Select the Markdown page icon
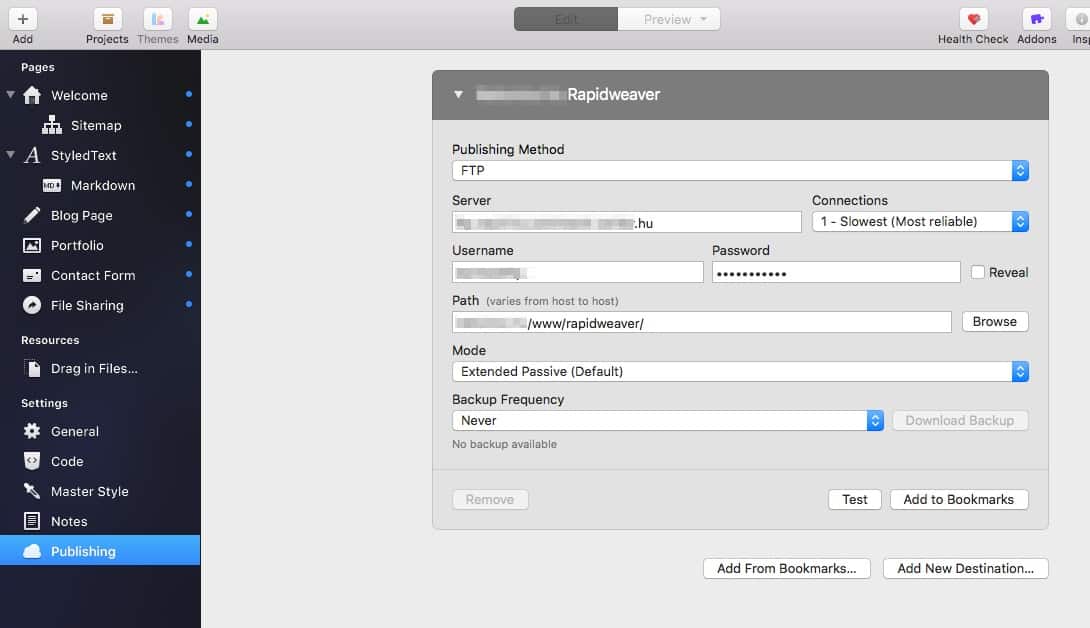Image resolution: width=1090 pixels, height=628 pixels. coord(51,185)
